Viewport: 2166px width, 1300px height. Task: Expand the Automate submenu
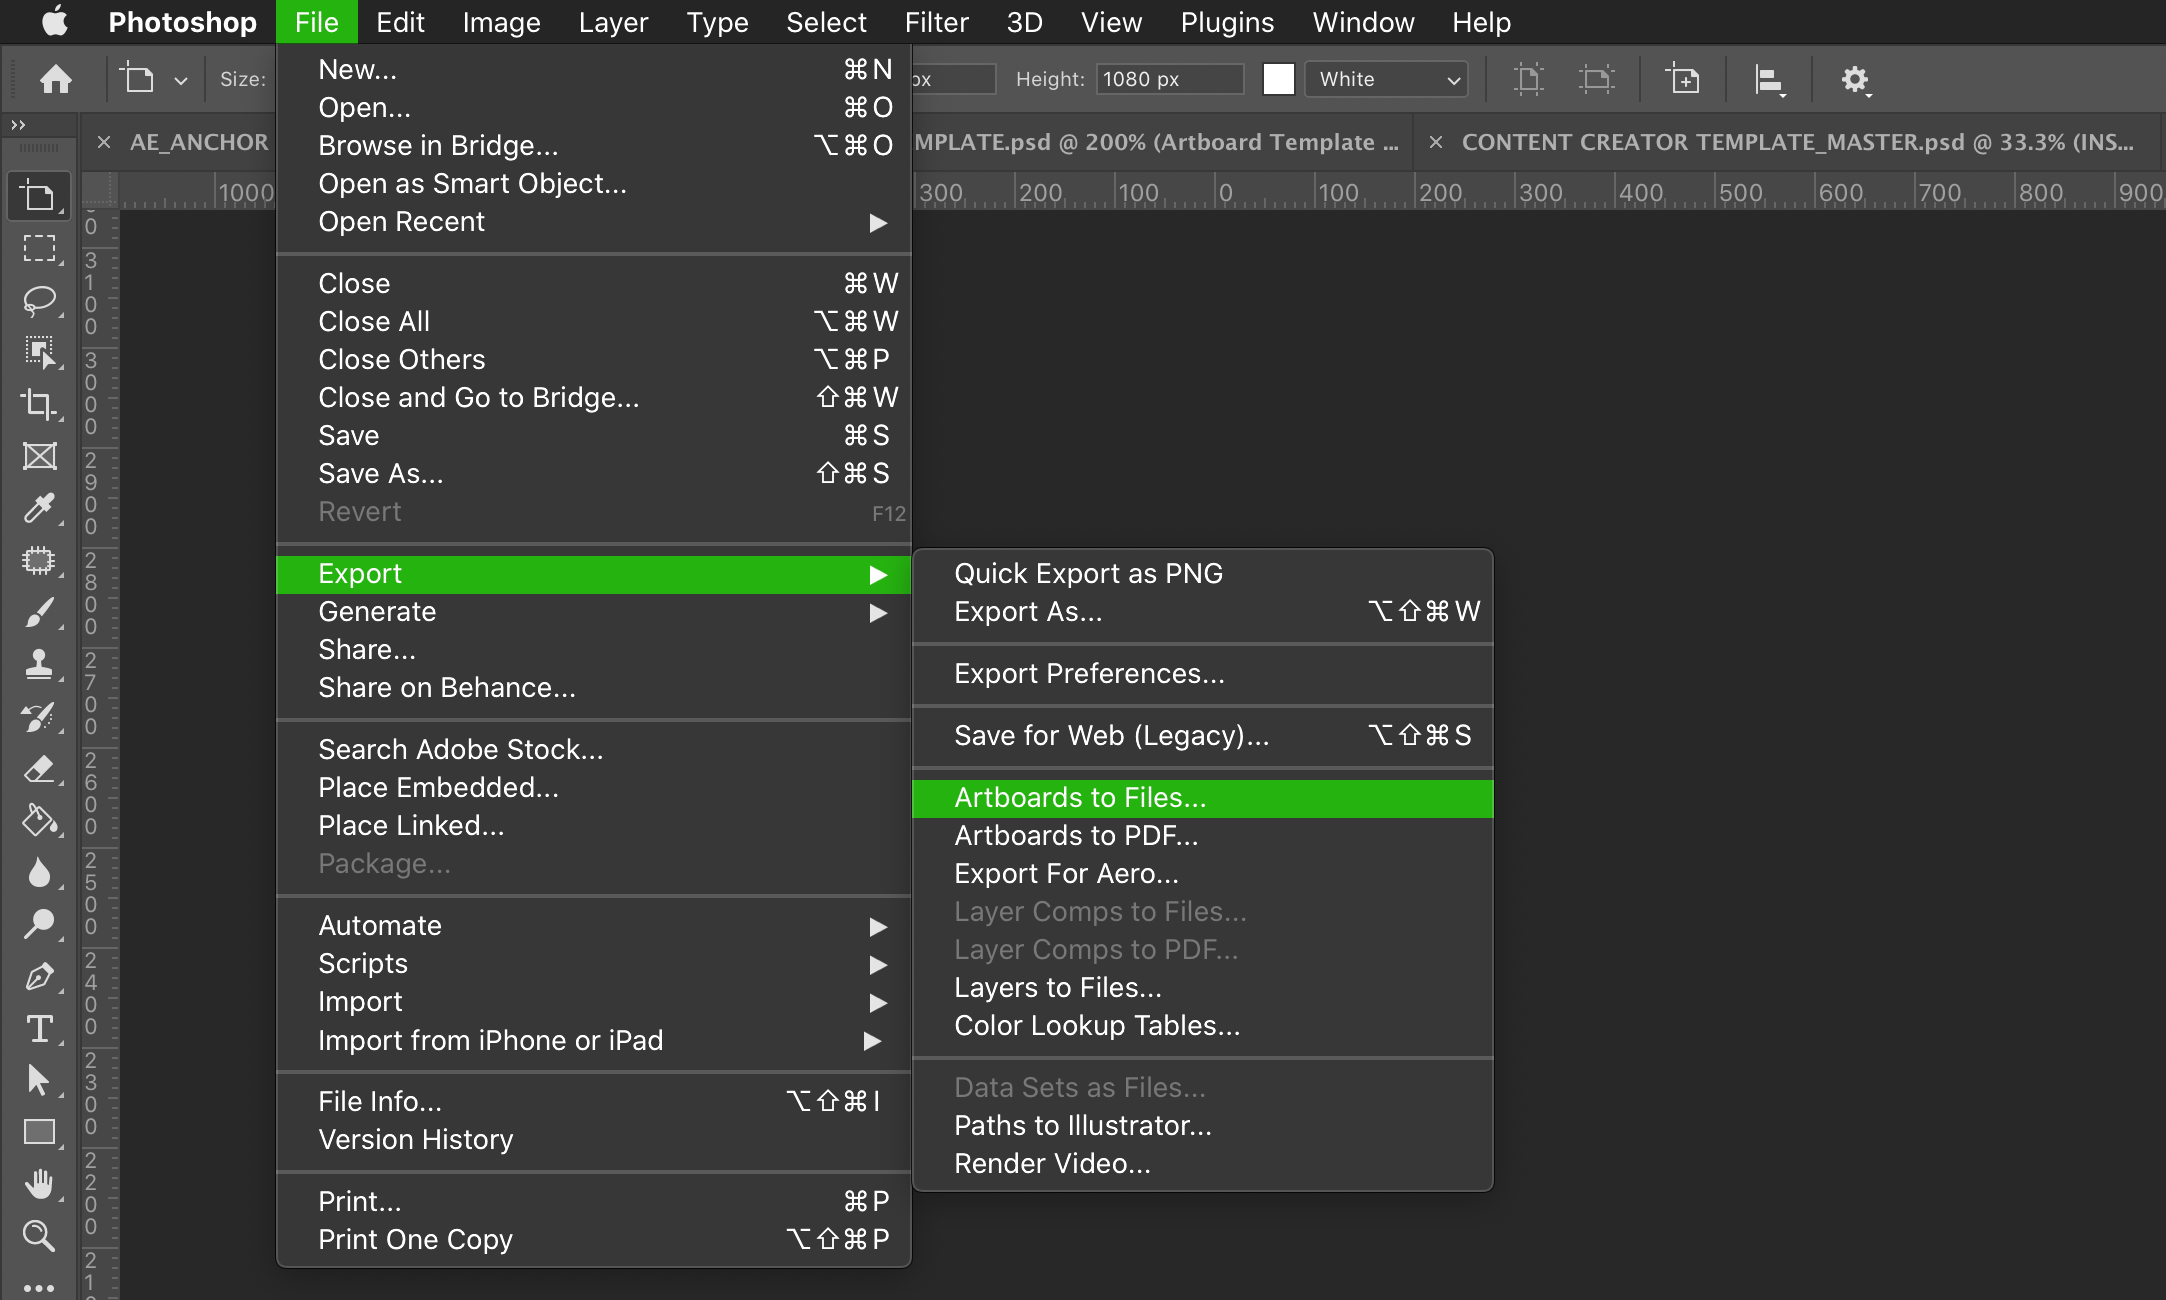[x=594, y=926]
